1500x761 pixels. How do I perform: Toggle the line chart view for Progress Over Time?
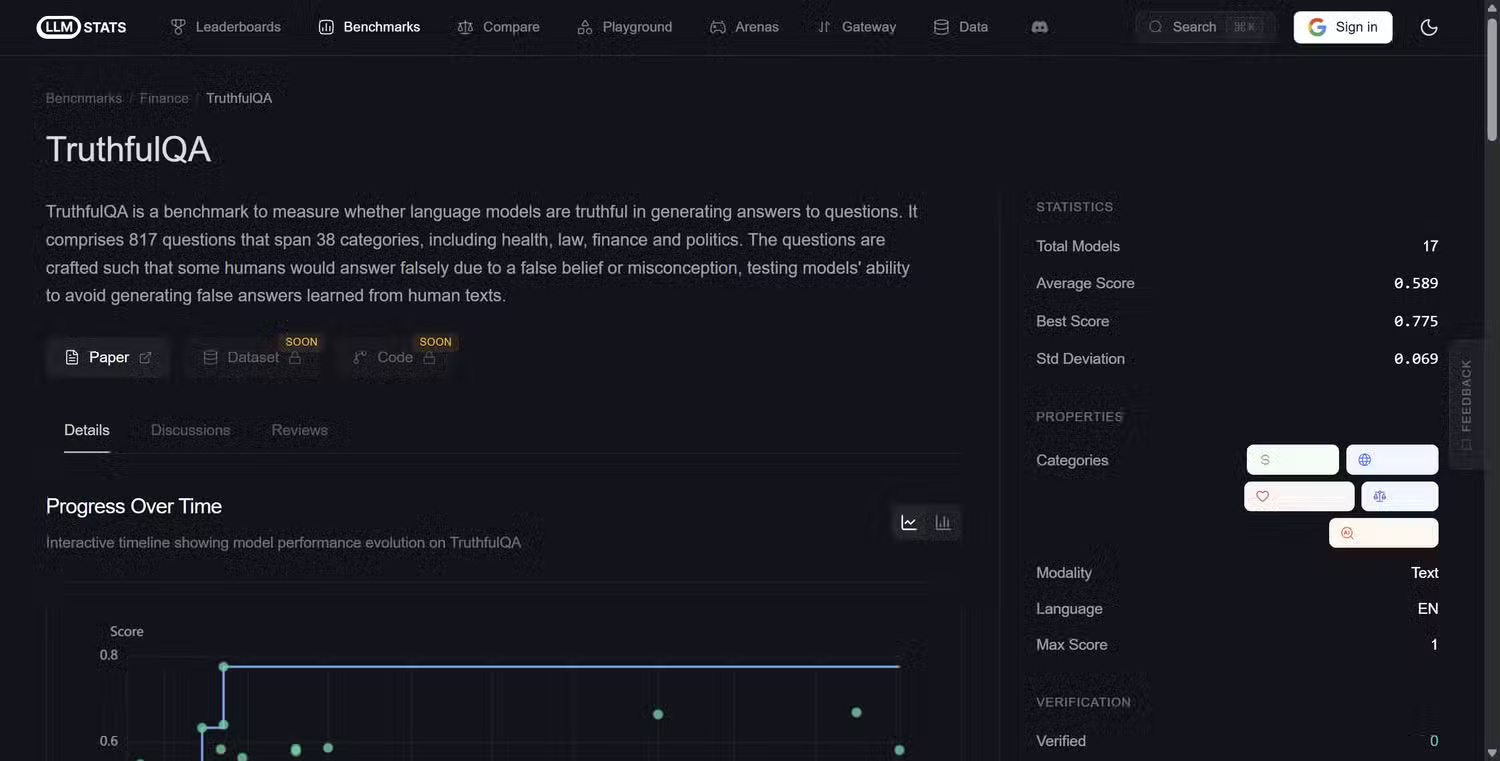tap(908, 521)
